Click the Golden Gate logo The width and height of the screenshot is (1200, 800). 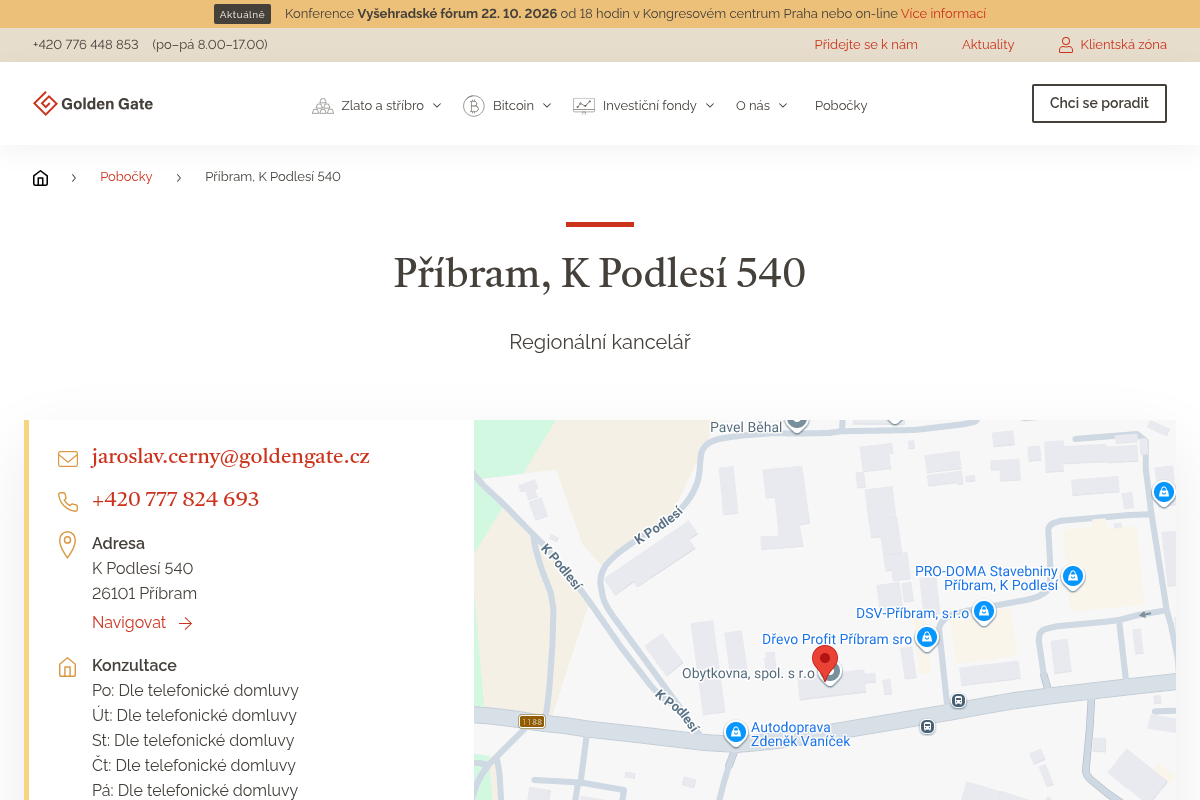(93, 104)
